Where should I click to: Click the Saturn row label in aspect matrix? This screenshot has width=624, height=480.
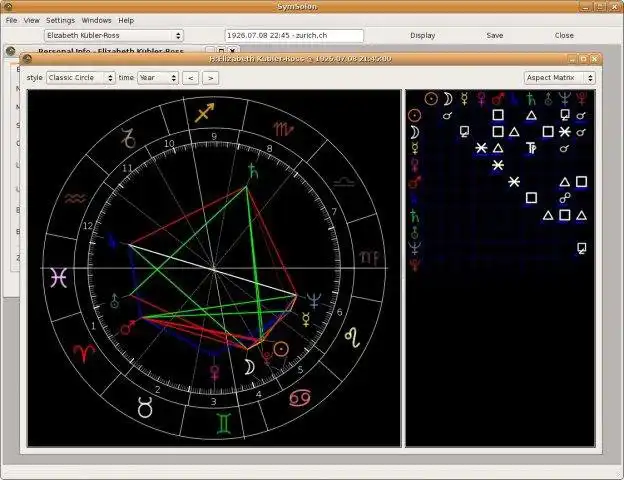click(415, 216)
